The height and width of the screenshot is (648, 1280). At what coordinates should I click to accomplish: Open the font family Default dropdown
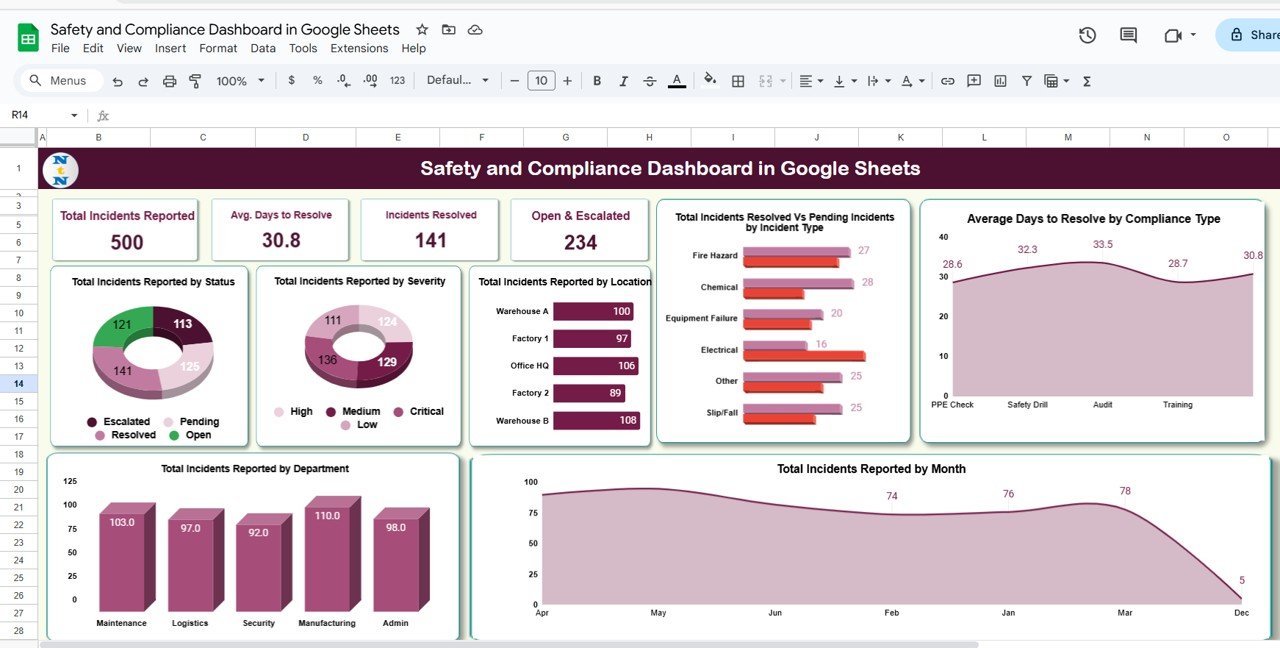[458, 81]
